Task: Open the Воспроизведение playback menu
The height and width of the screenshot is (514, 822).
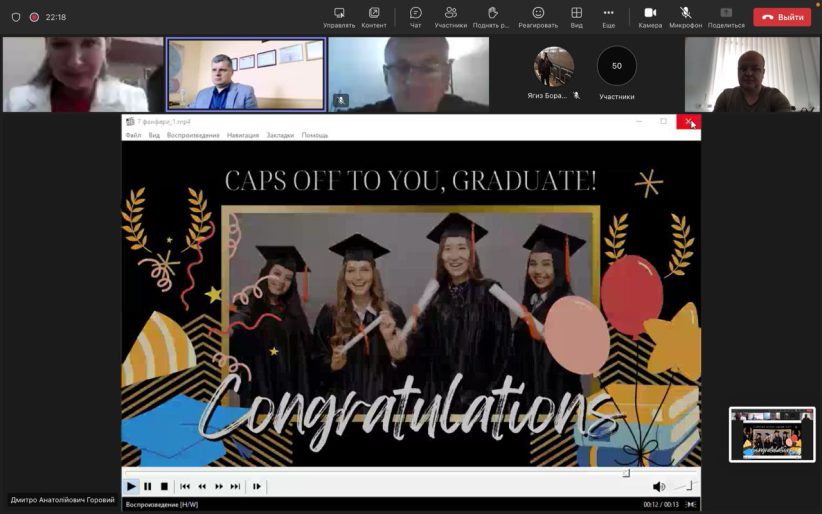Action: pyautogui.click(x=193, y=135)
